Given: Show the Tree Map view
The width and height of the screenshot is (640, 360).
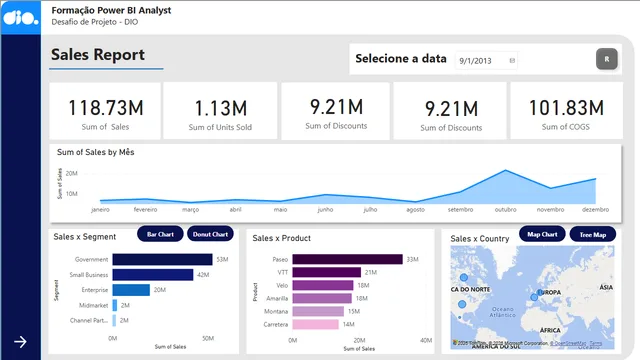Looking at the screenshot, I should 593,235.
